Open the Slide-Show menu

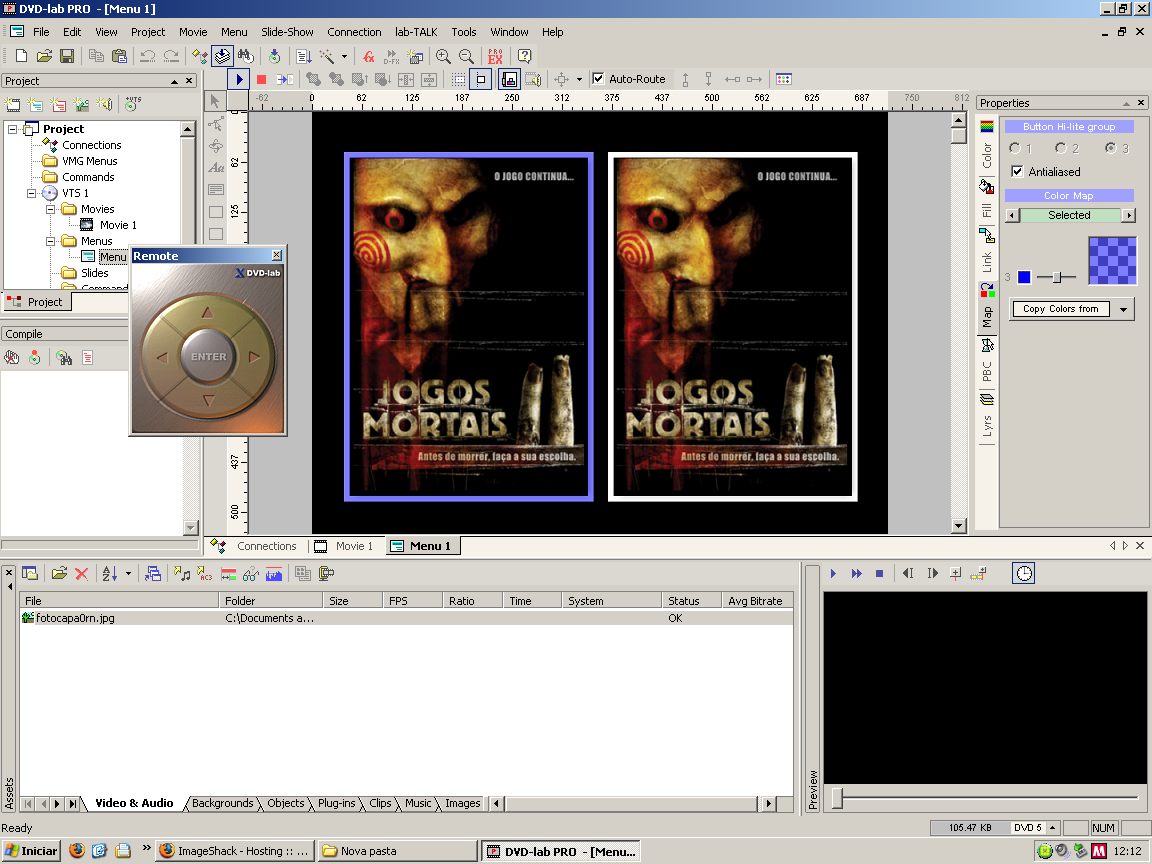287,32
